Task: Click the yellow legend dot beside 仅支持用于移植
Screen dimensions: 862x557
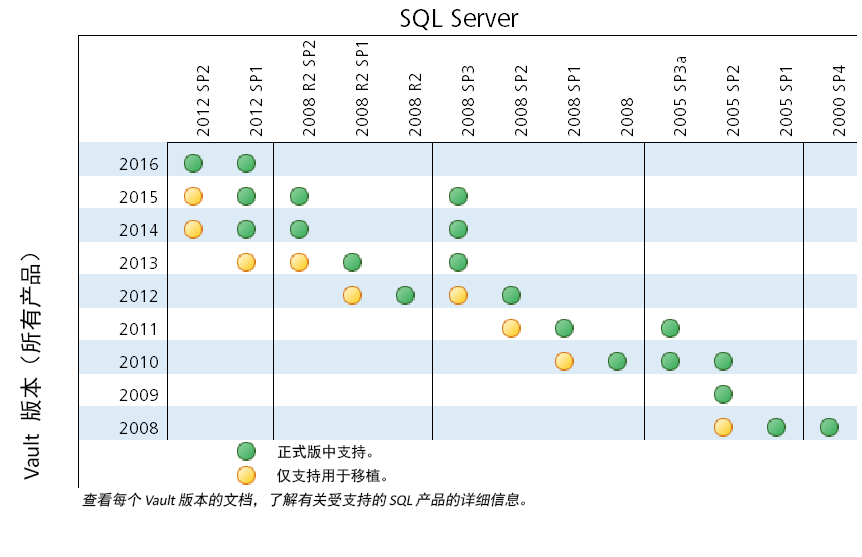Action: (246, 475)
